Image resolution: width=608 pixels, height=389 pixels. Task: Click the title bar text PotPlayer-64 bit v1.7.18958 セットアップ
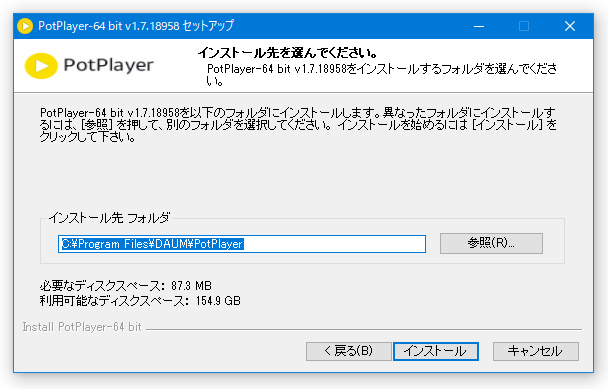click(136, 26)
